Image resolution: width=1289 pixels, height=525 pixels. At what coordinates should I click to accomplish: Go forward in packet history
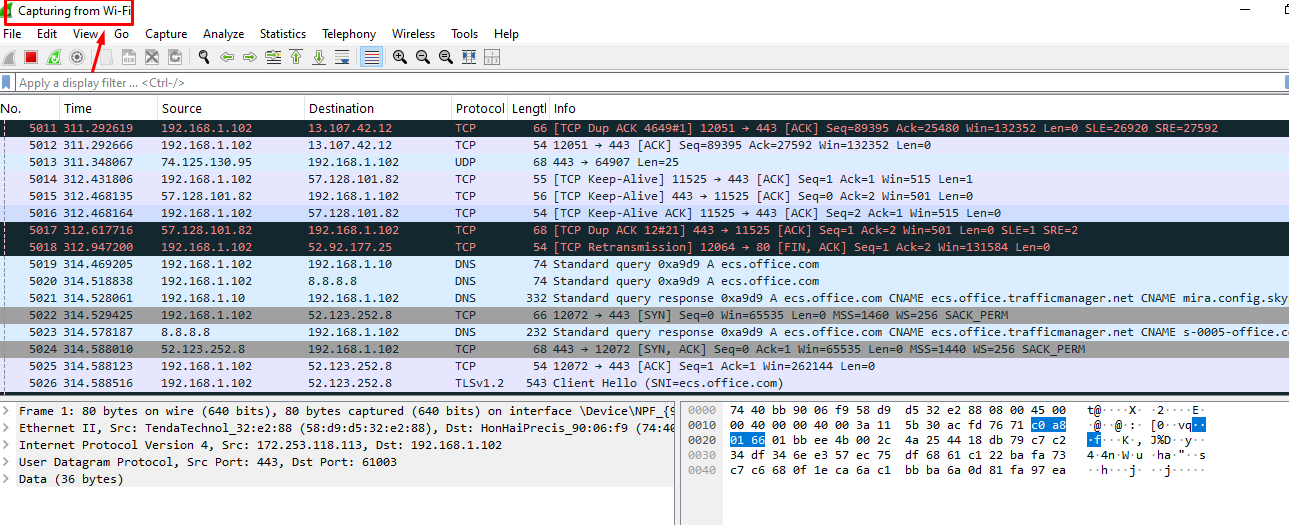[250, 57]
